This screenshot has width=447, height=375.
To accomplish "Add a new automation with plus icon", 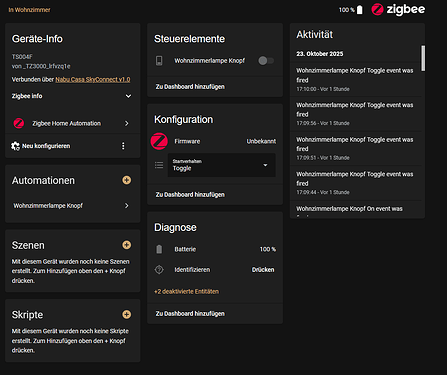I will point(127,180).
